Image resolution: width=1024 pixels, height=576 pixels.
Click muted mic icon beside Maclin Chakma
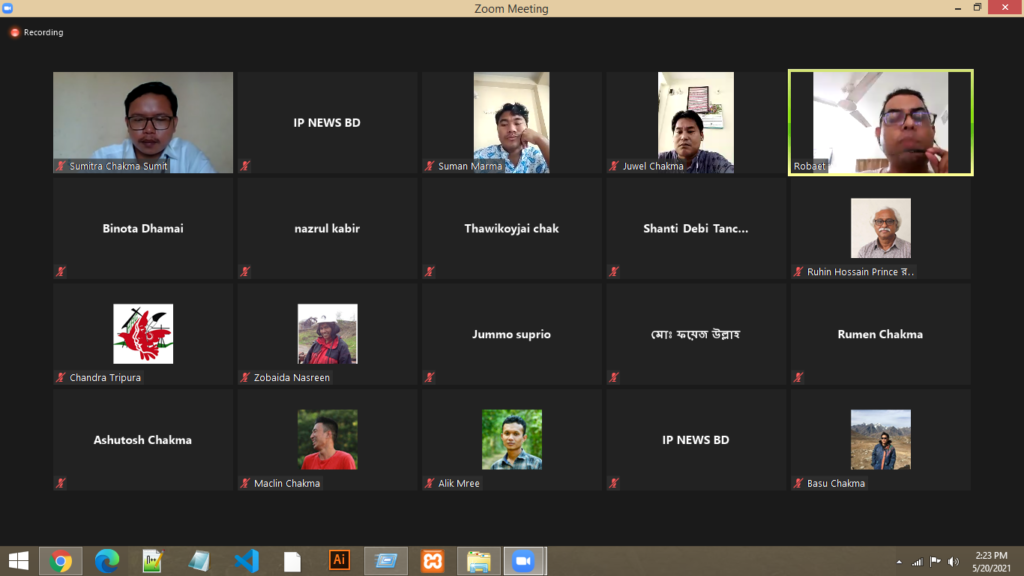click(x=246, y=483)
